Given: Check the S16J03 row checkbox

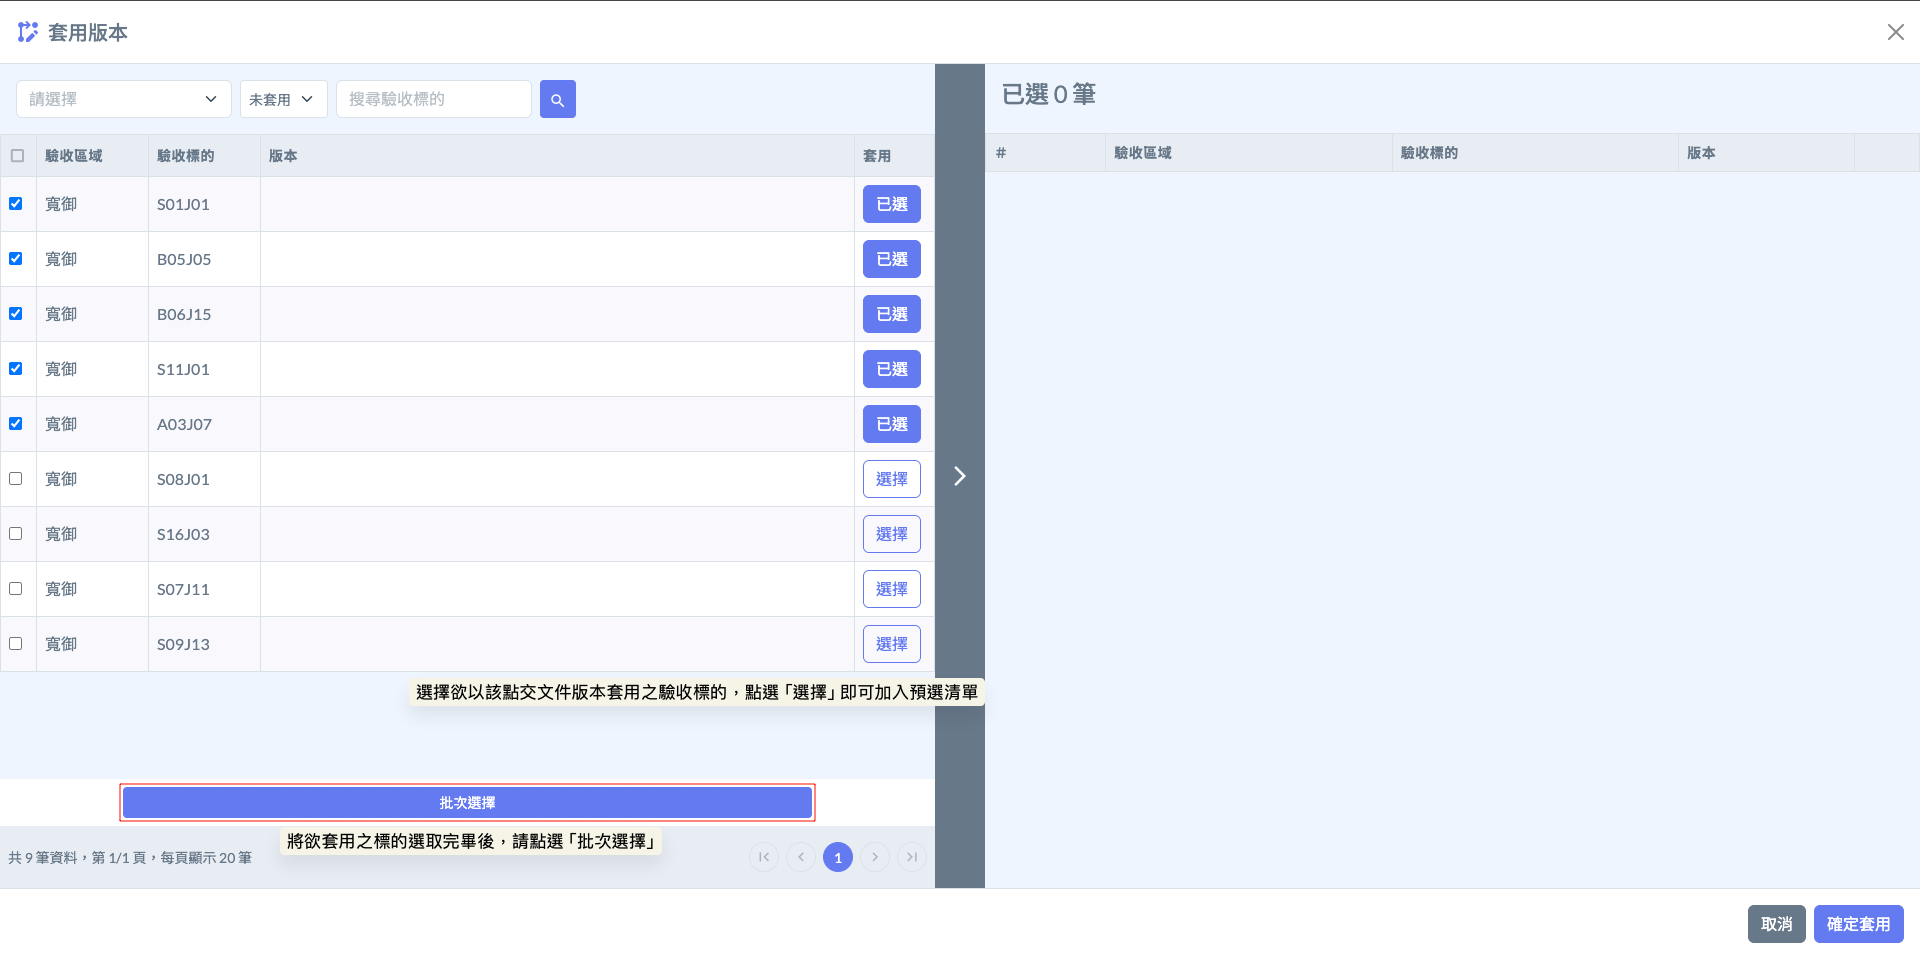Looking at the screenshot, I should pyautogui.click(x=16, y=533).
